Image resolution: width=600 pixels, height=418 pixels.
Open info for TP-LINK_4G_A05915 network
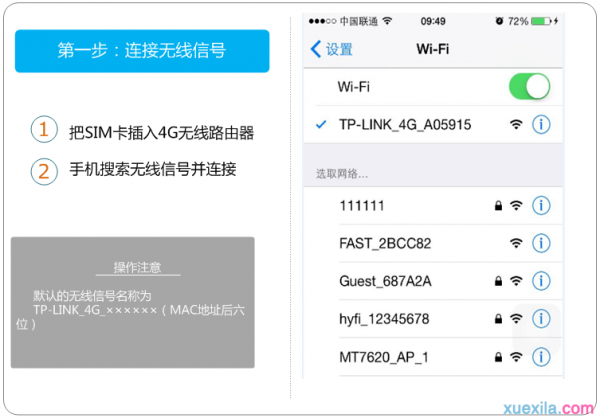coord(541,124)
